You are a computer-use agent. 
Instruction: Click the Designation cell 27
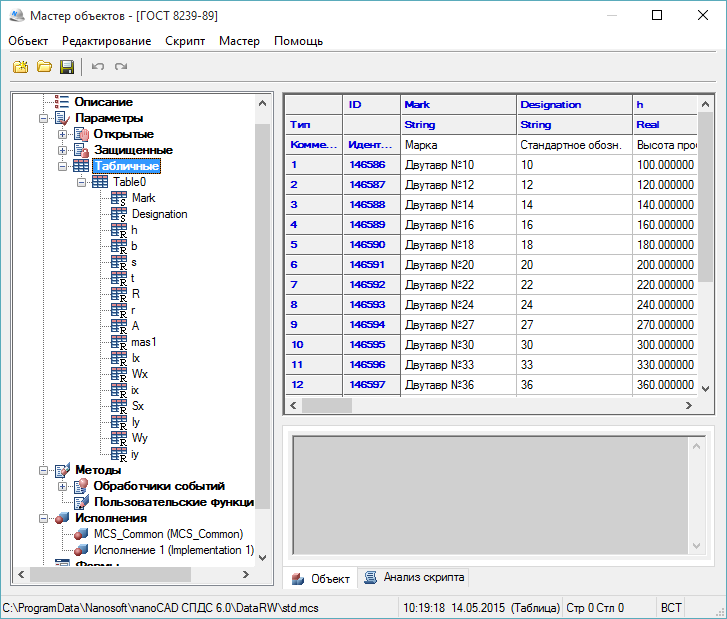(574, 325)
